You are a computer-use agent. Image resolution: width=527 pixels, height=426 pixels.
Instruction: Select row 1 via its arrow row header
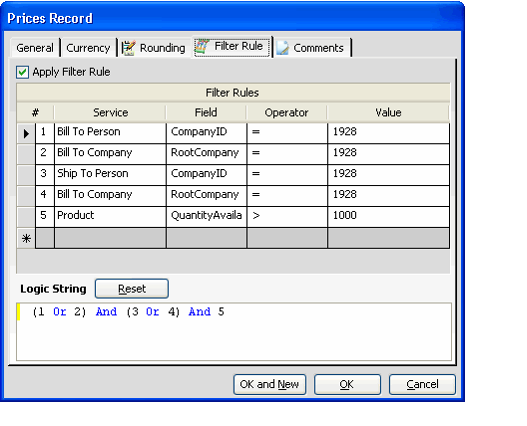[x=26, y=133]
